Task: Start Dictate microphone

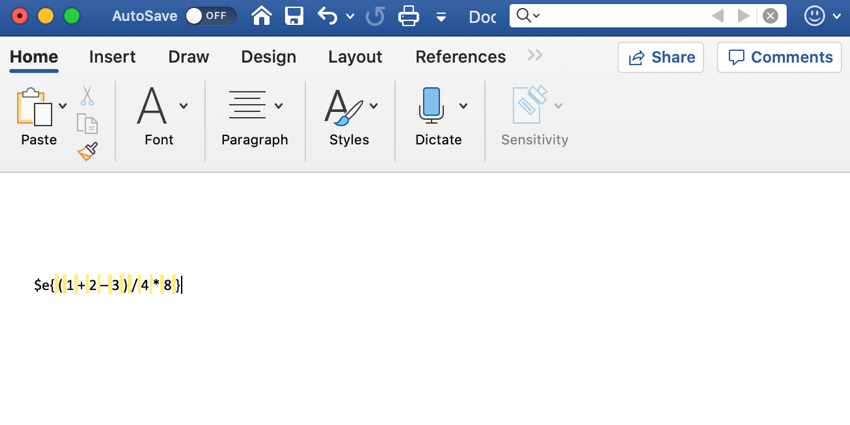Action: tap(432, 106)
